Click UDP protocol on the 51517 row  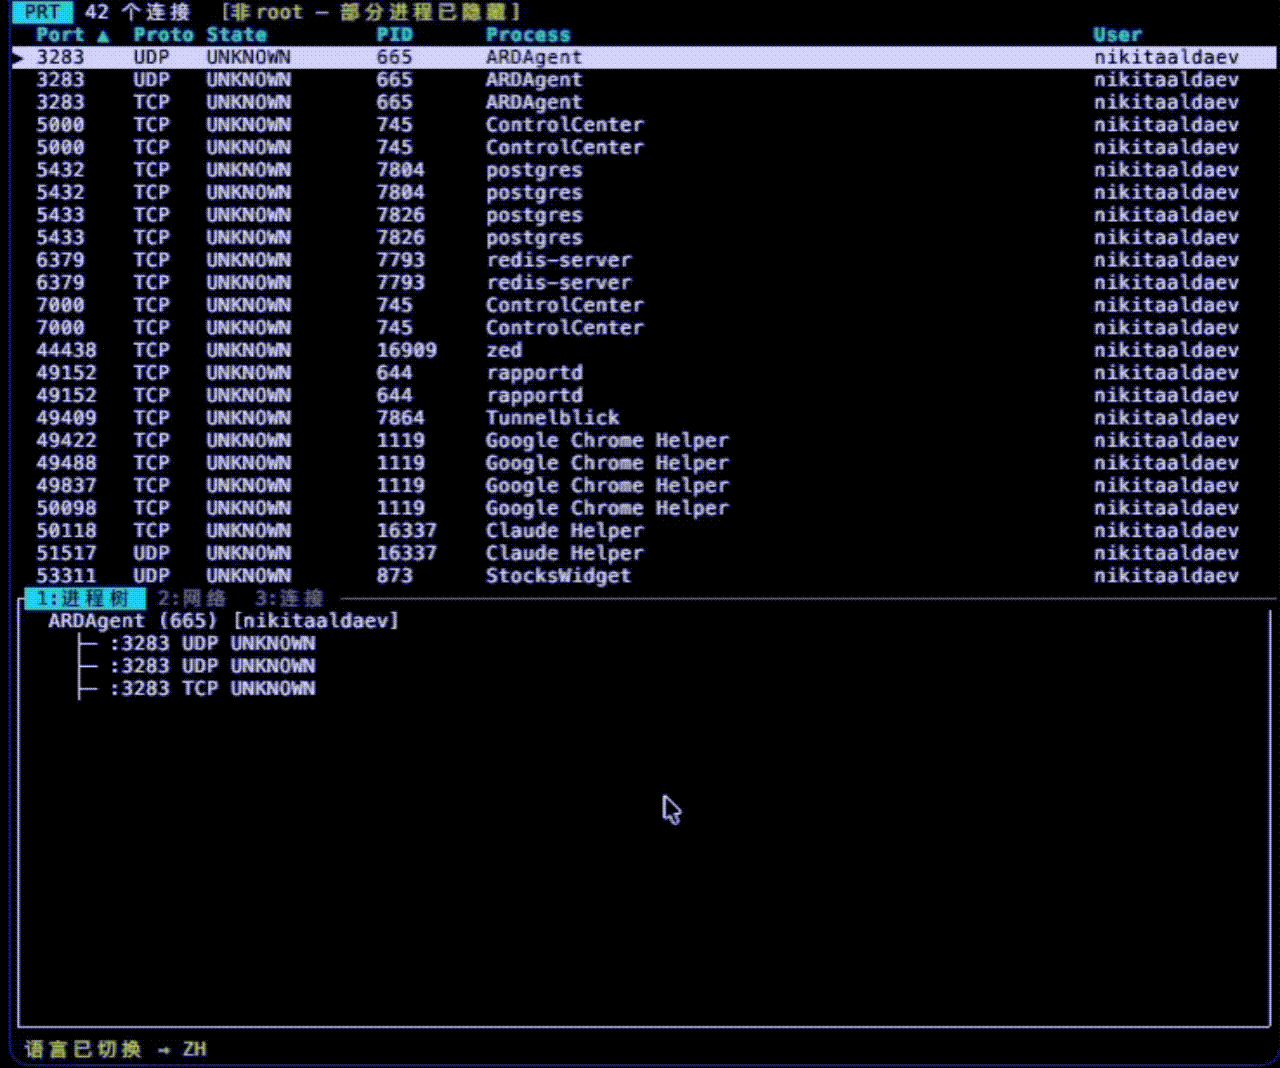tap(151, 553)
